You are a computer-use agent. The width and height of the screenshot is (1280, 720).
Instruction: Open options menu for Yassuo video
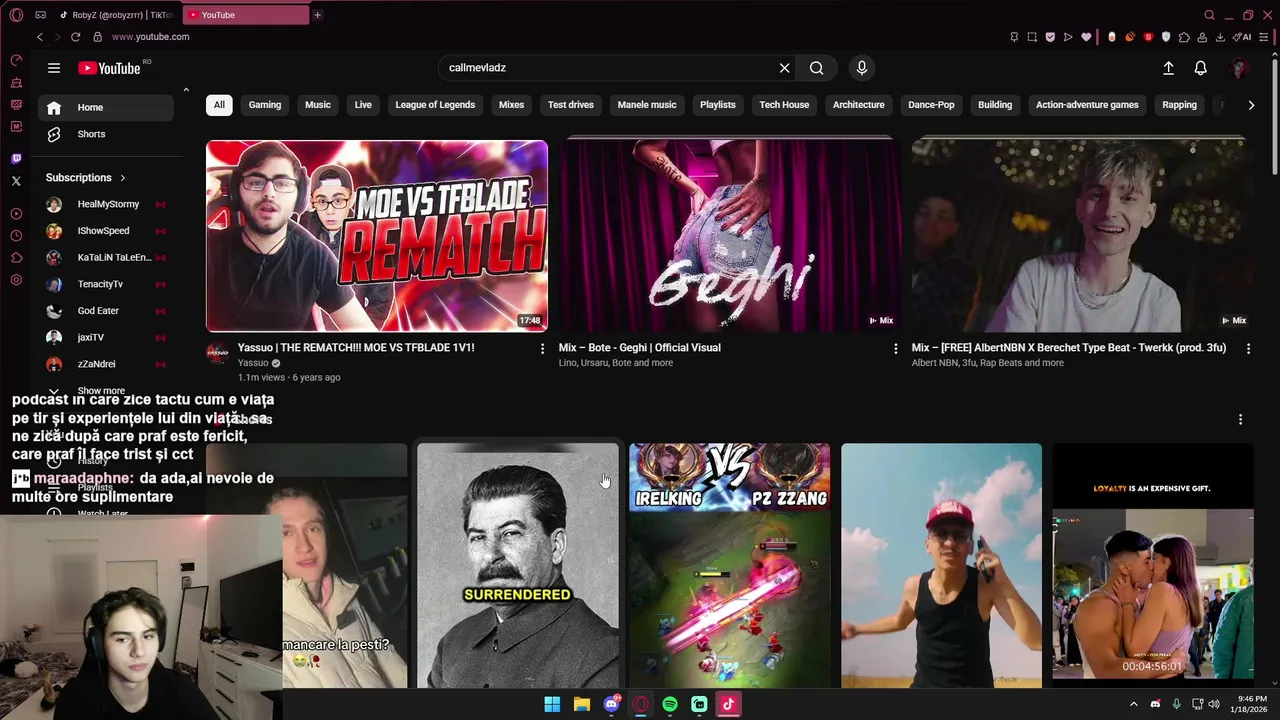(x=543, y=348)
